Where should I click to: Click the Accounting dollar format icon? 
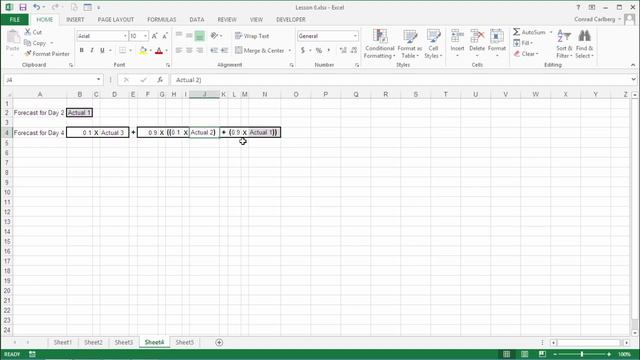pyautogui.click(x=302, y=50)
